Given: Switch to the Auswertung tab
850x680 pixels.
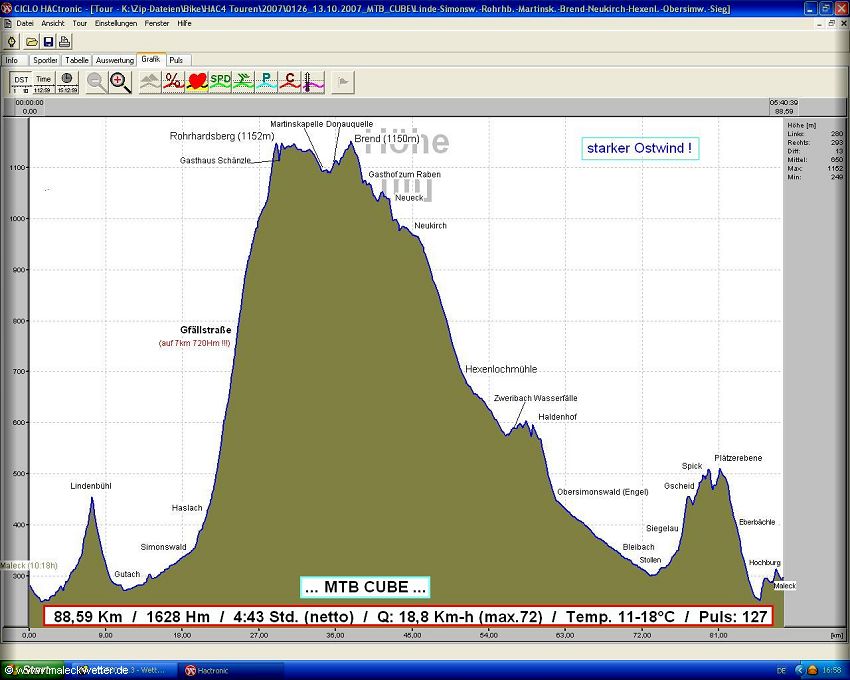Looking at the screenshot, I should click(115, 60).
